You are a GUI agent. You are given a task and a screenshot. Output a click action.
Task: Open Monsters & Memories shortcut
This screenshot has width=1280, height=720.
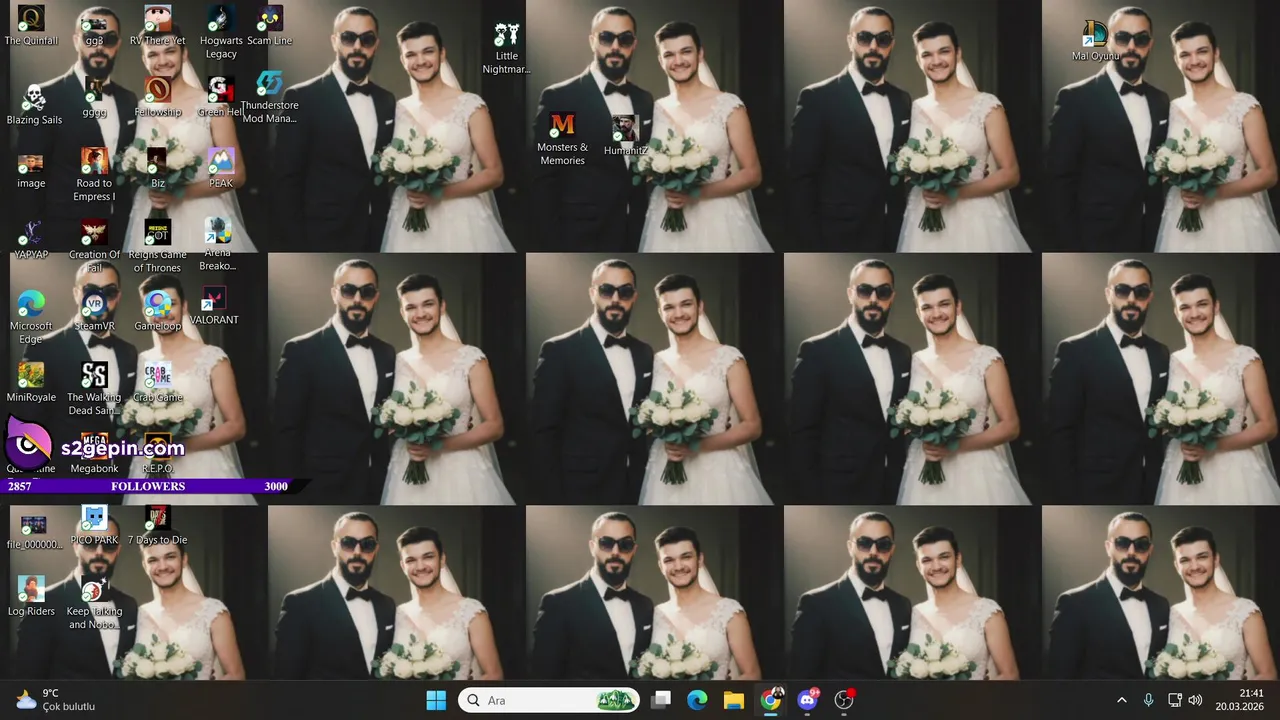coord(563,139)
